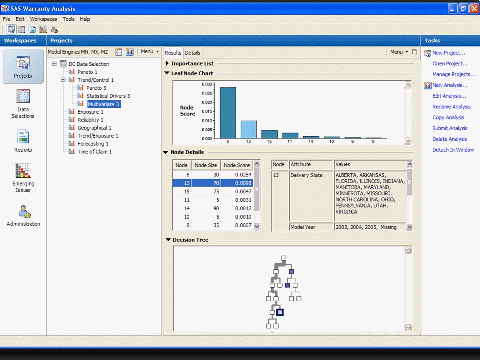
Task: Select the highlighted Multivariate 1 analysis
Action: click(103, 104)
